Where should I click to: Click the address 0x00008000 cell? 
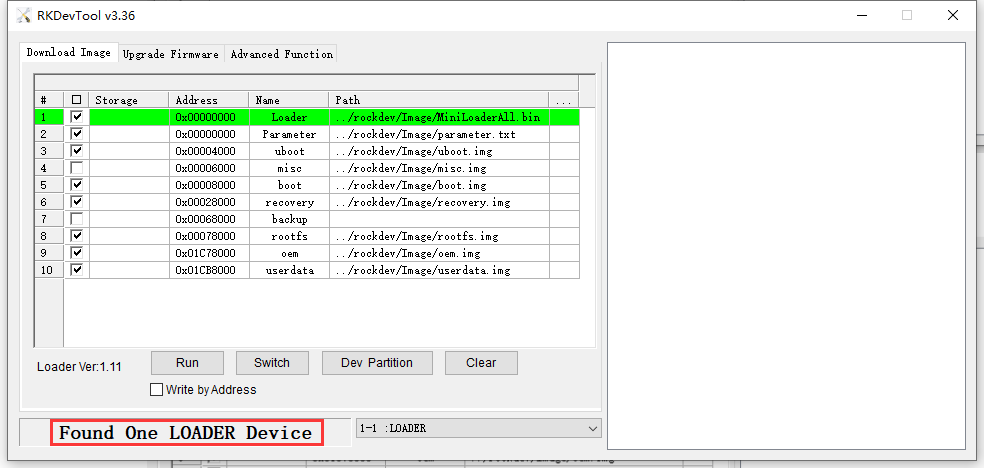[x=209, y=185]
